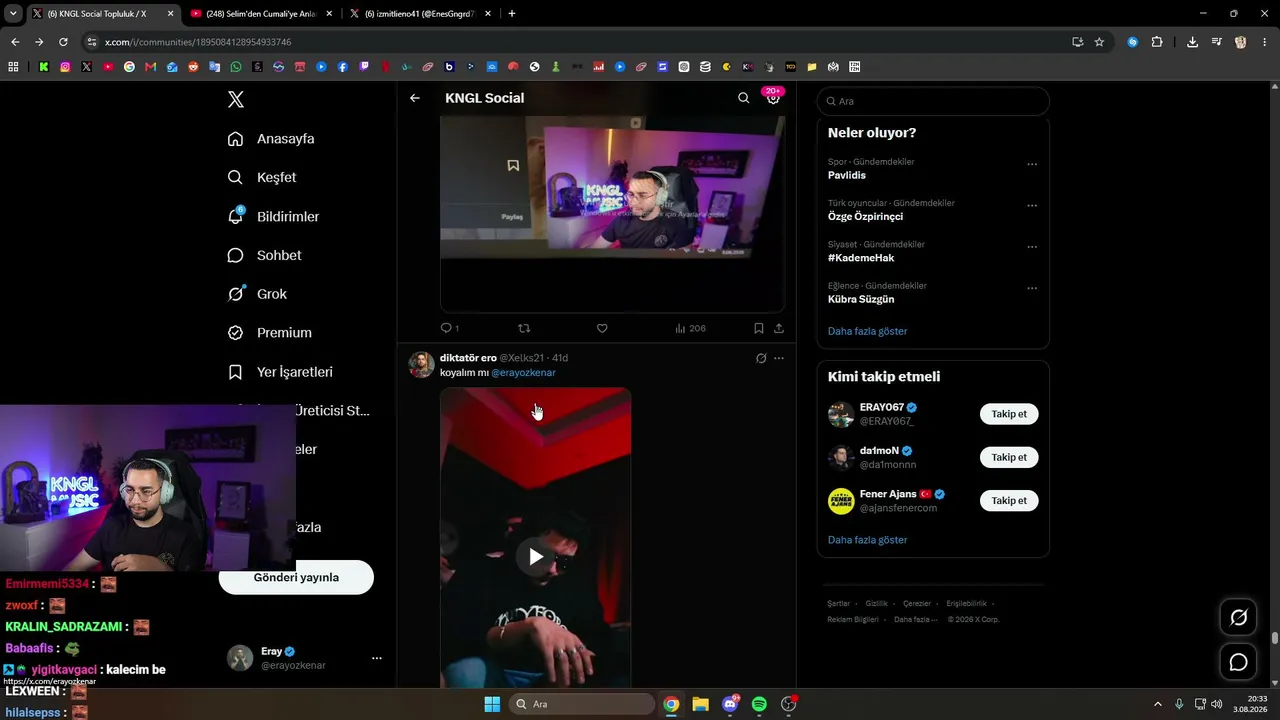1280x720 pixels.
Task: Open the Chrome three-dot menu
Action: [1265, 42]
